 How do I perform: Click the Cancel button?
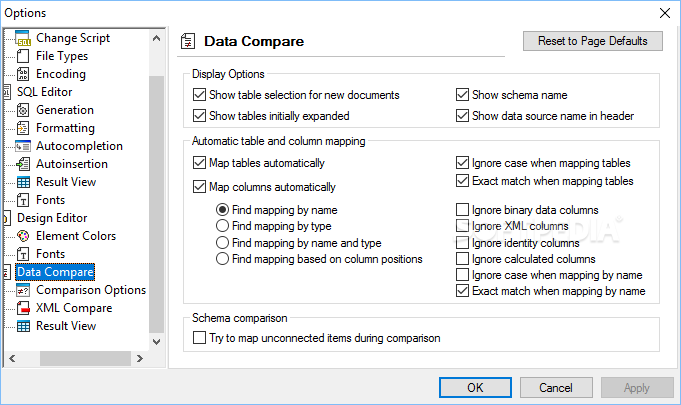556,387
